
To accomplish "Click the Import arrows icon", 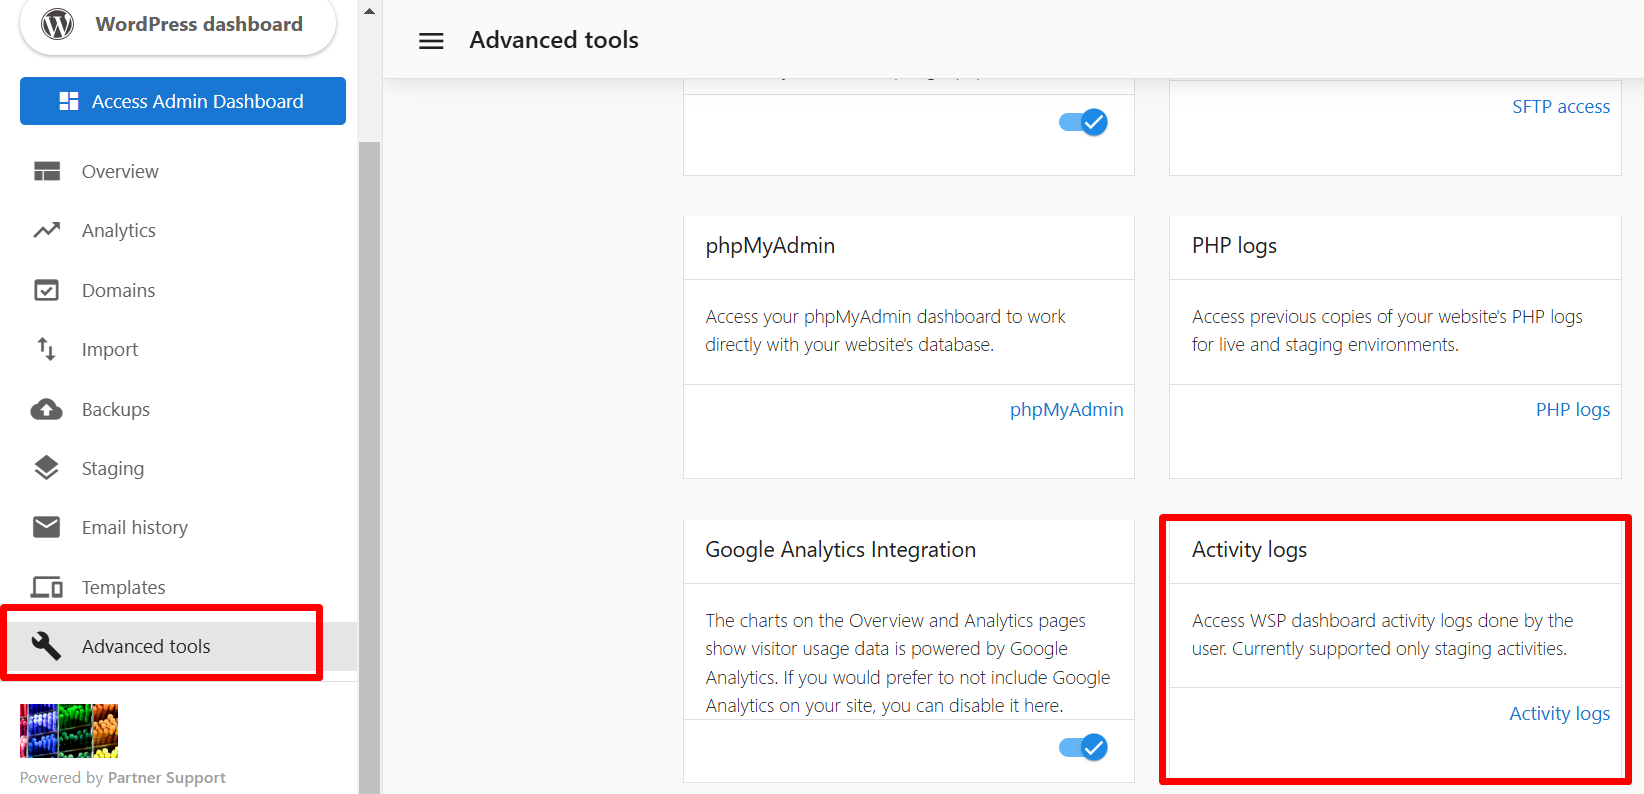I will [46, 349].
